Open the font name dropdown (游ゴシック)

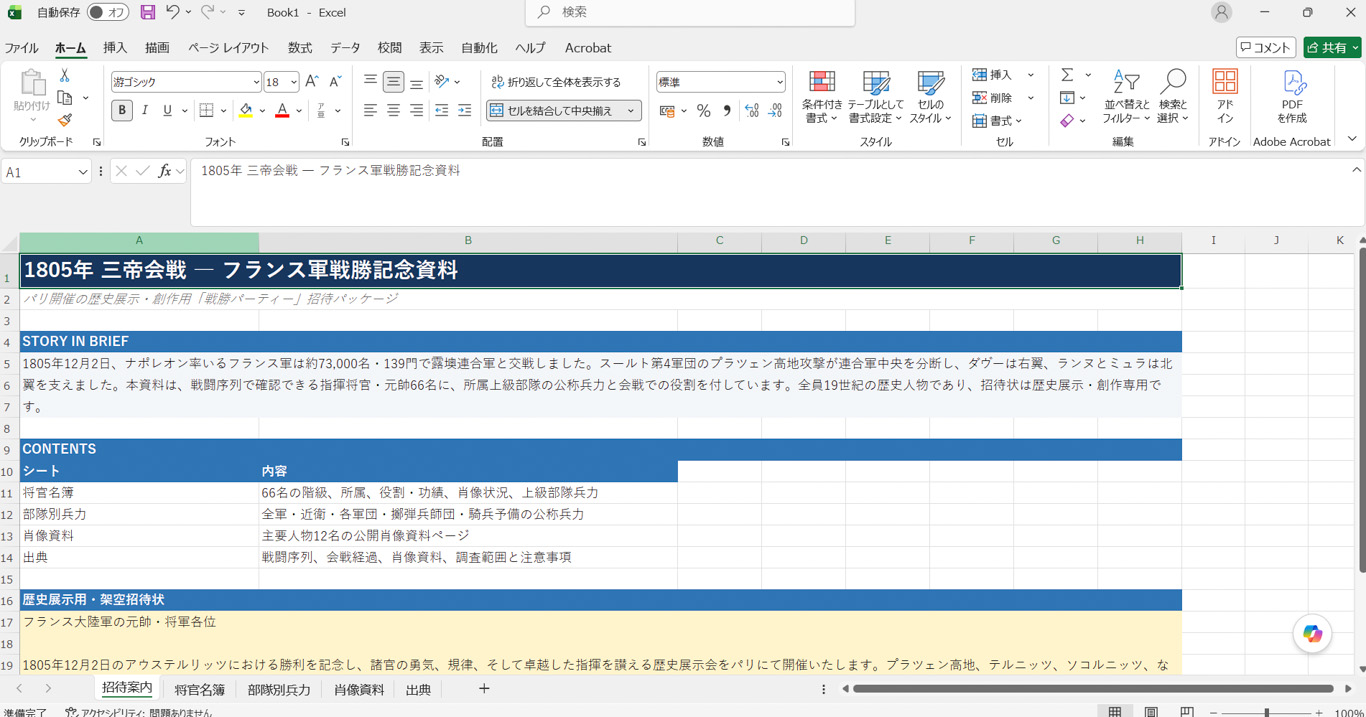(255, 82)
